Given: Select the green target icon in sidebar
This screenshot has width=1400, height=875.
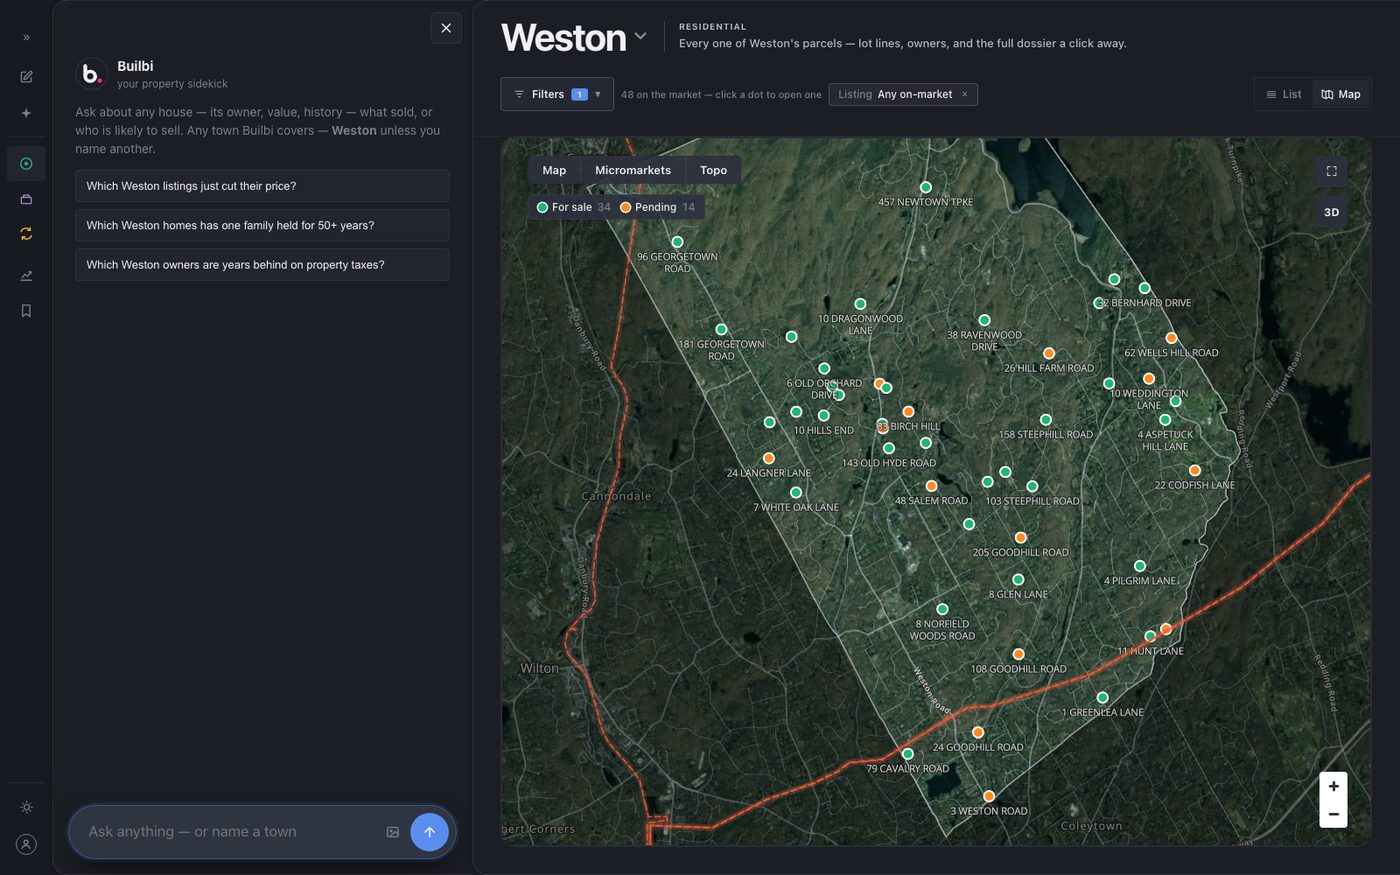Looking at the screenshot, I should coord(26,163).
